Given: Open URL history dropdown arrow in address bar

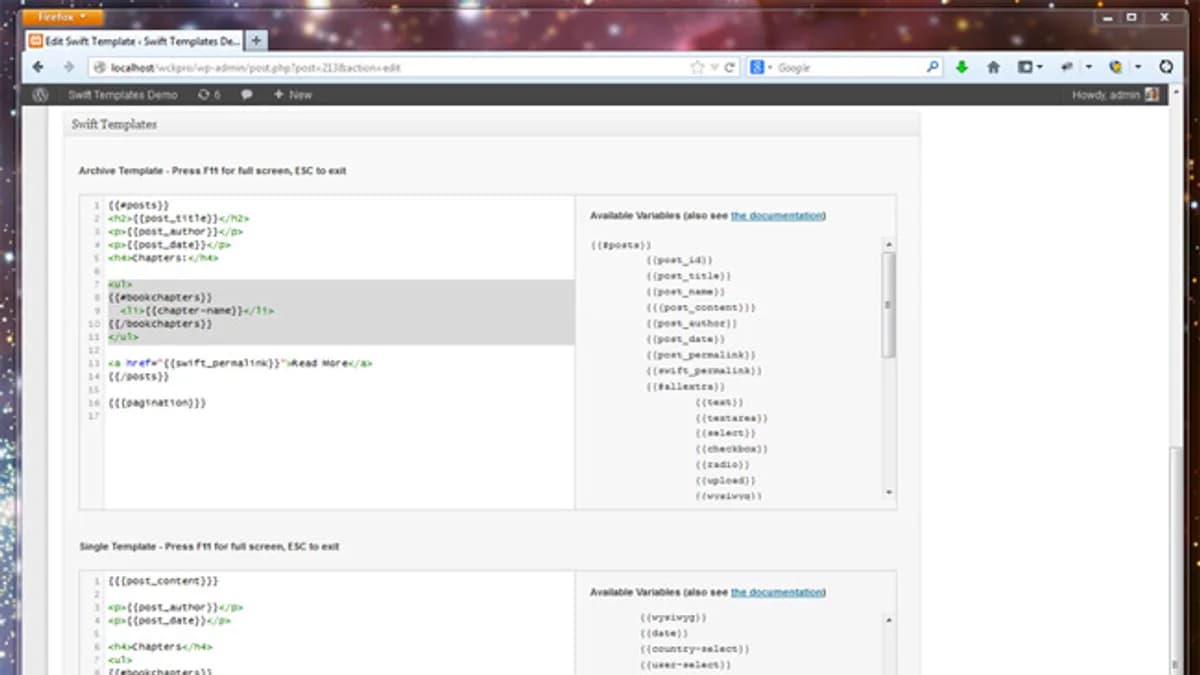Looking at the screenshot, I should pos(714,68).
